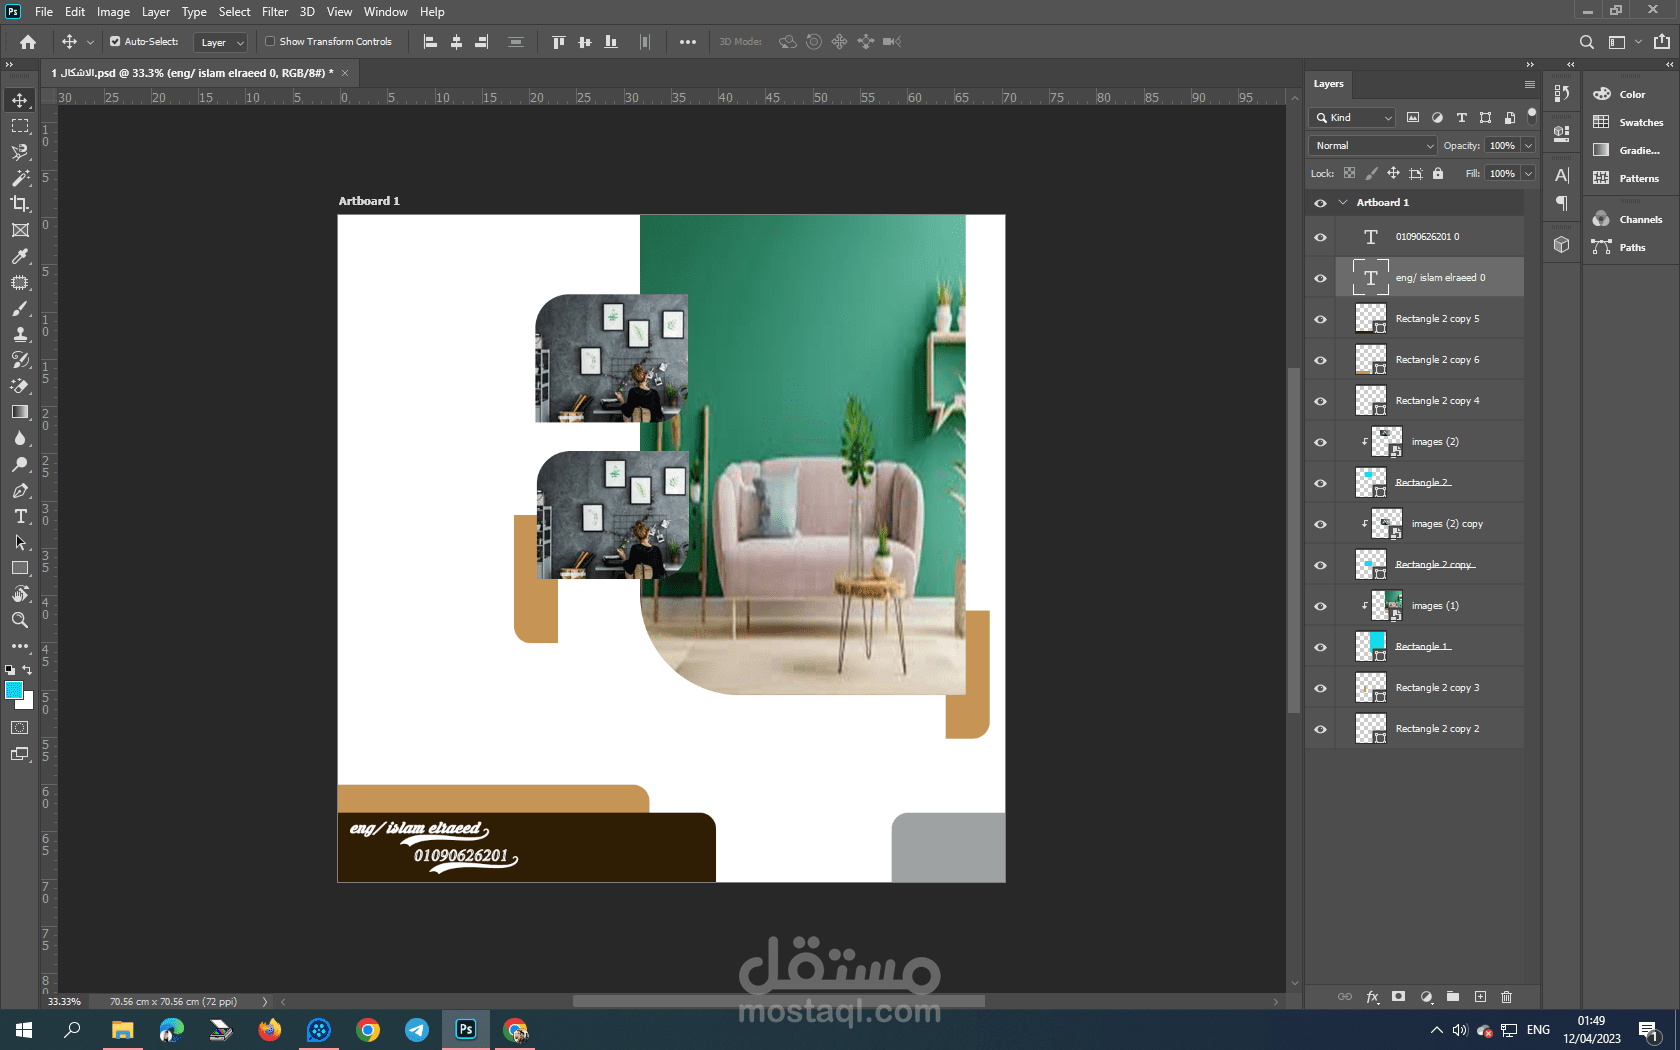Viewport: 1680px width, 1050px height.
Task: Enable Show Transform Controls checkbox
Action: [270, 42]
